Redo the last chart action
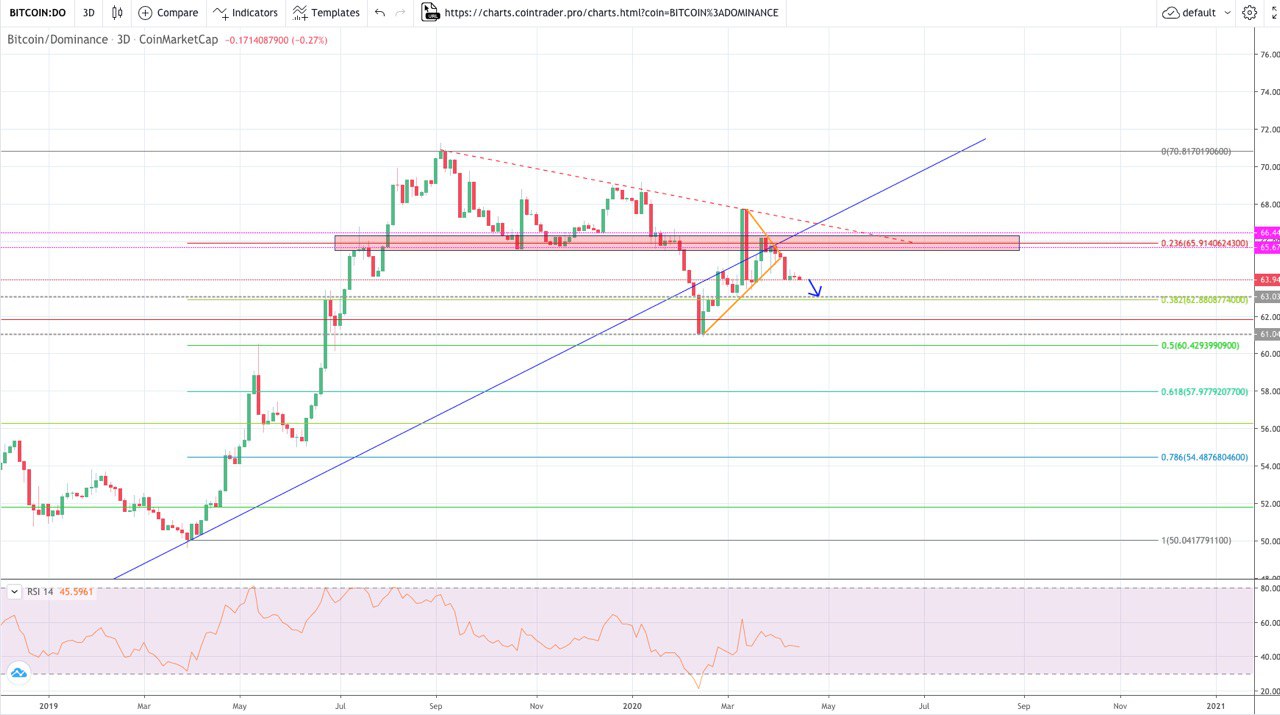Screen dimensions: 1280x715 pyautogui.click(x=401, y=13)
